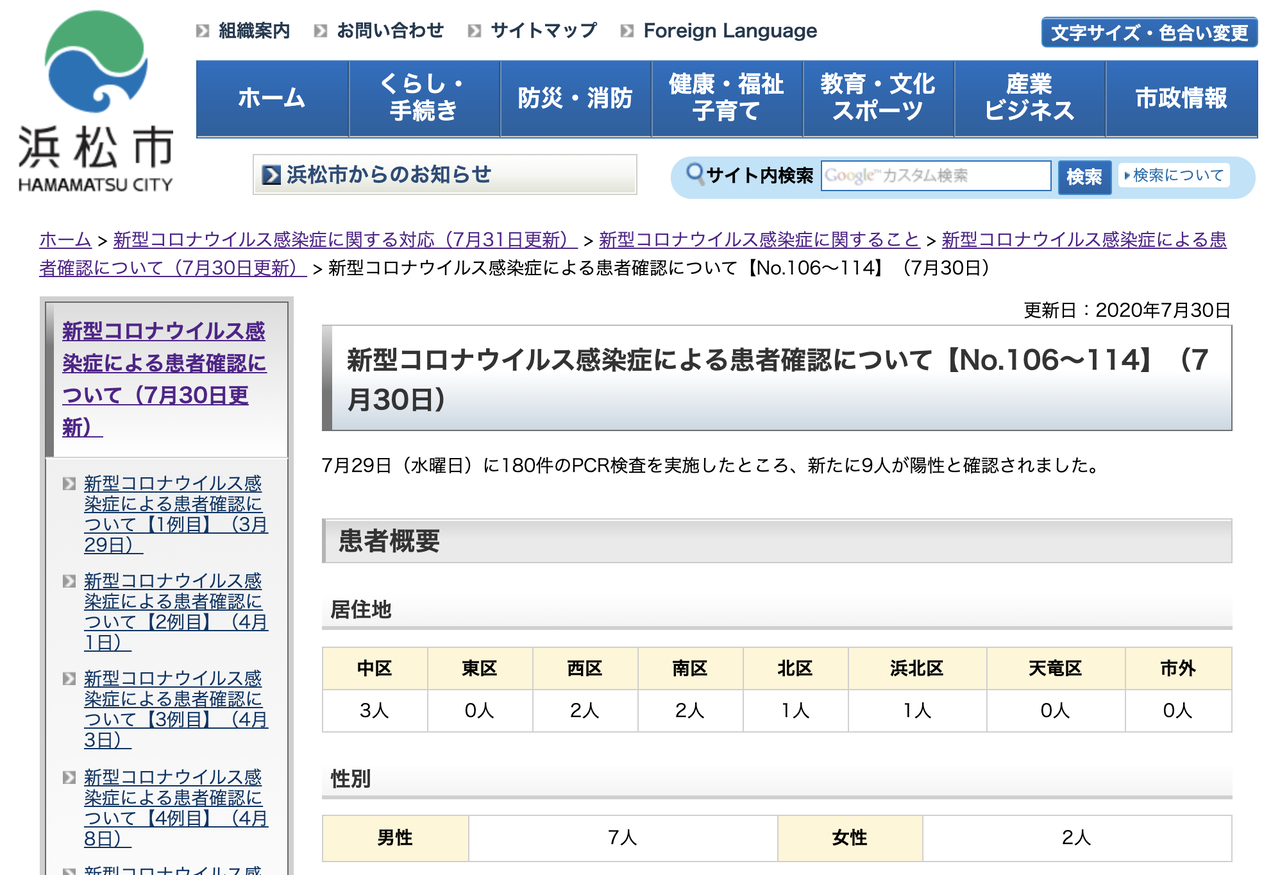
Task: Click the 更新日：2020年7月30日 text
Action: point(1127,311)
